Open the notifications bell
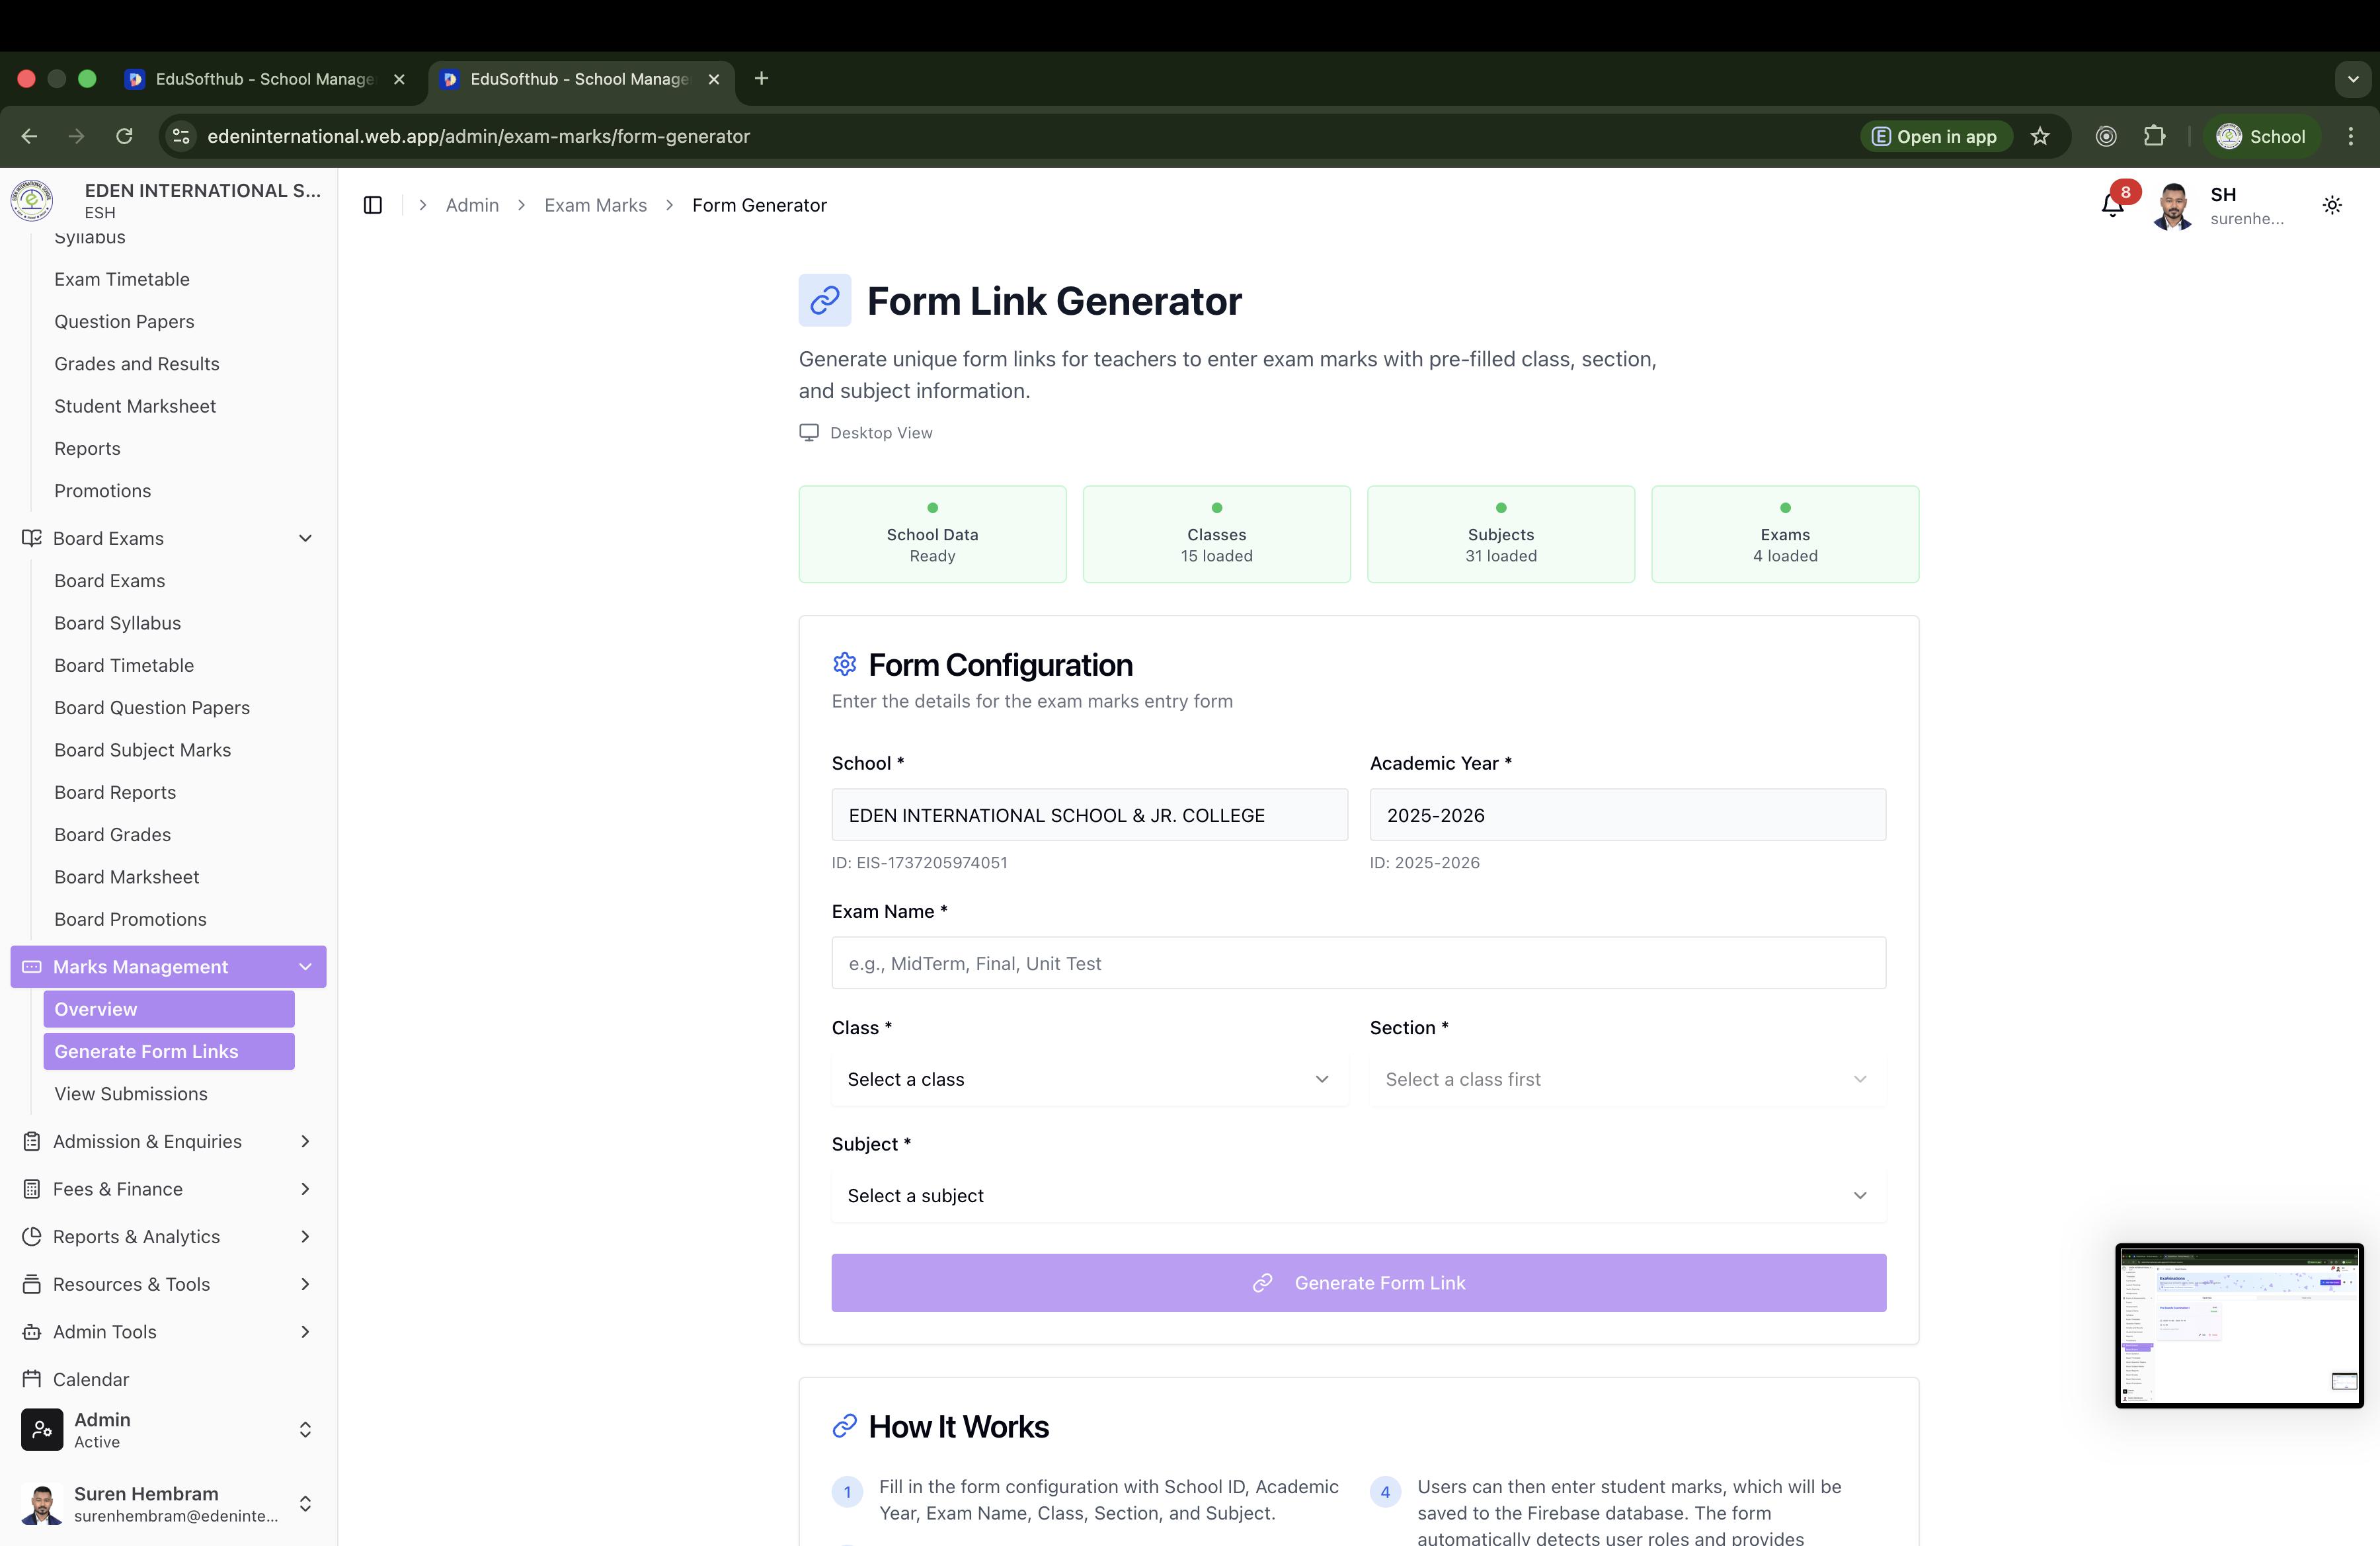This screenshot has height=1546, width=2380. tap(2112, 205)
